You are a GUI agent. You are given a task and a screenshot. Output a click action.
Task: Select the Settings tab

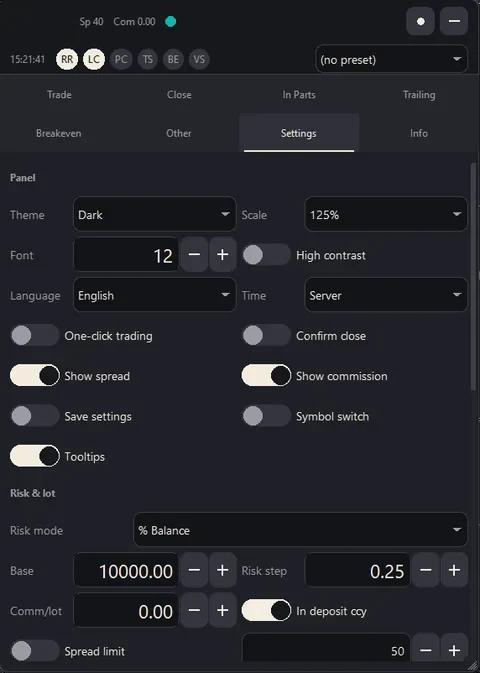(299, 133)
